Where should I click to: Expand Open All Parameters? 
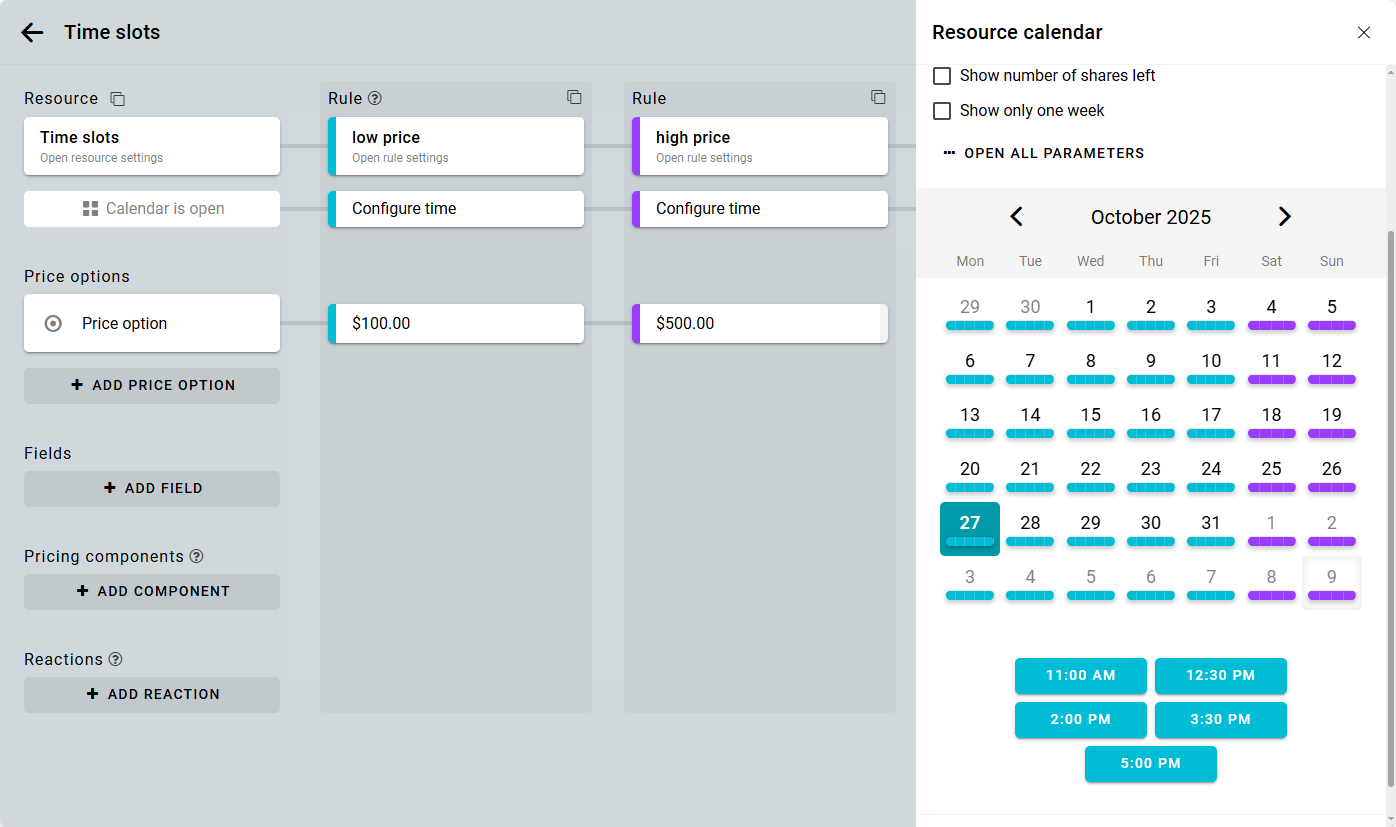(x=1043, y=153)
